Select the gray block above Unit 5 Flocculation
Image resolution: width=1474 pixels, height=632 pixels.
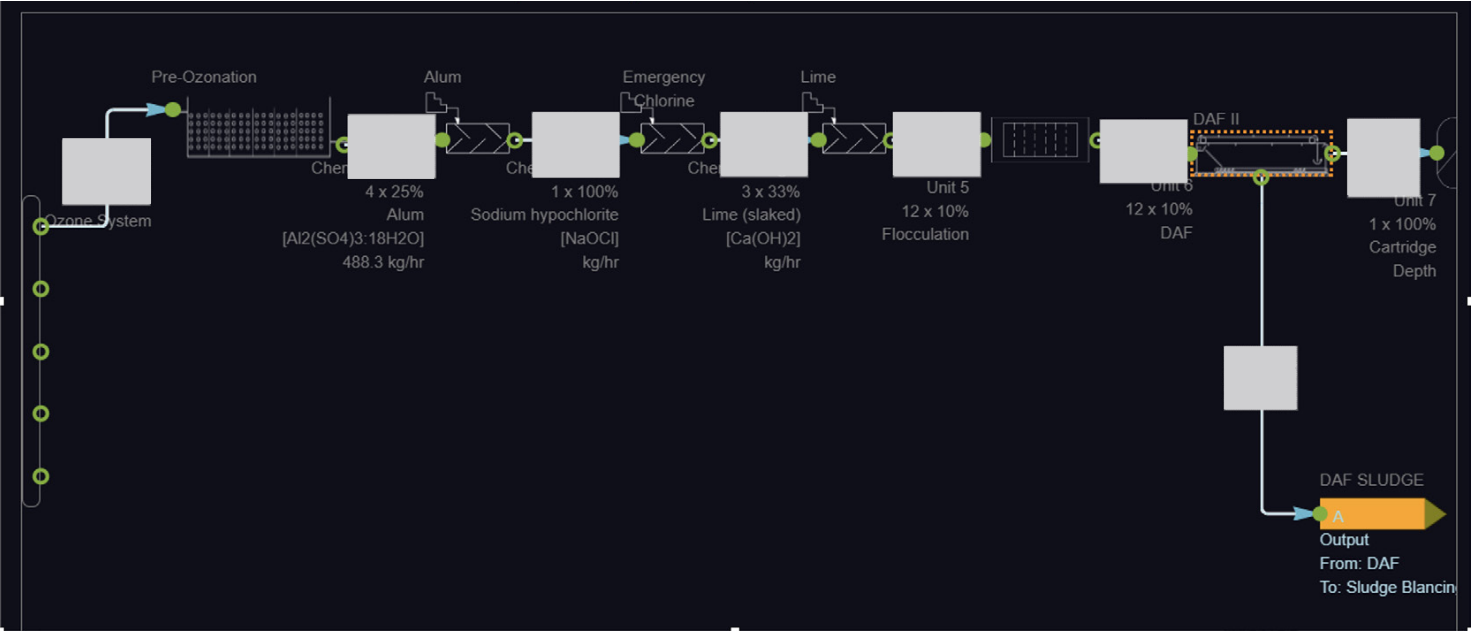936,144
